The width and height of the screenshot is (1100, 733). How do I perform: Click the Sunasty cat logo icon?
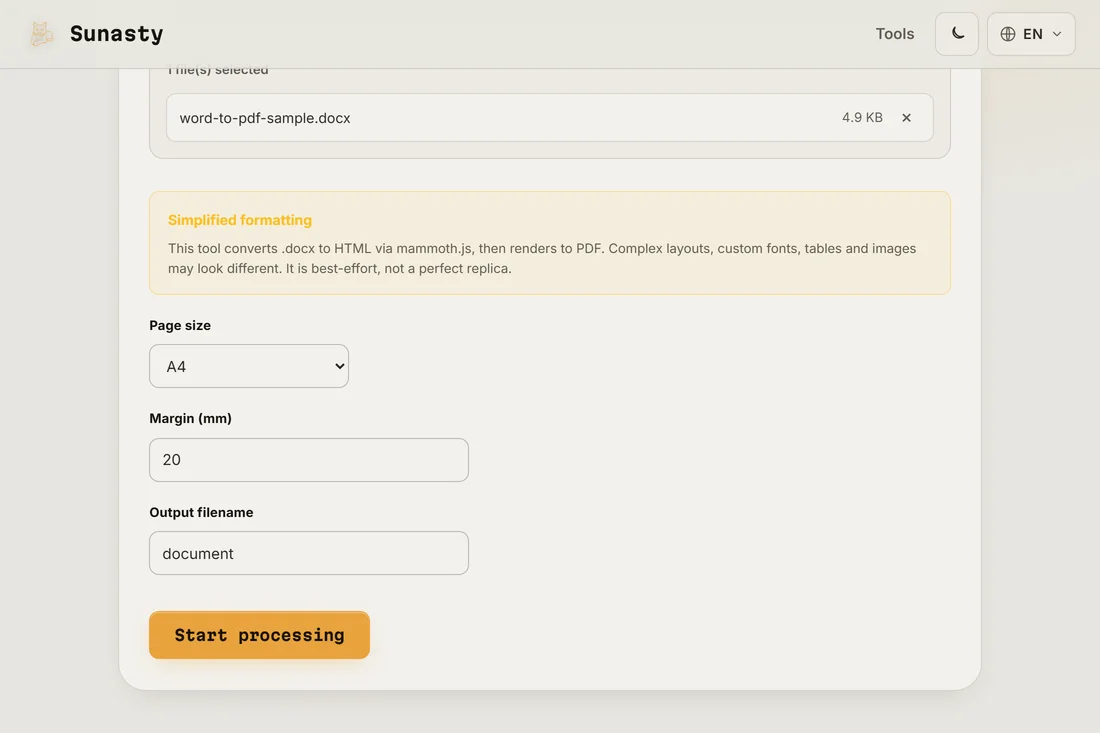(41, 34)
